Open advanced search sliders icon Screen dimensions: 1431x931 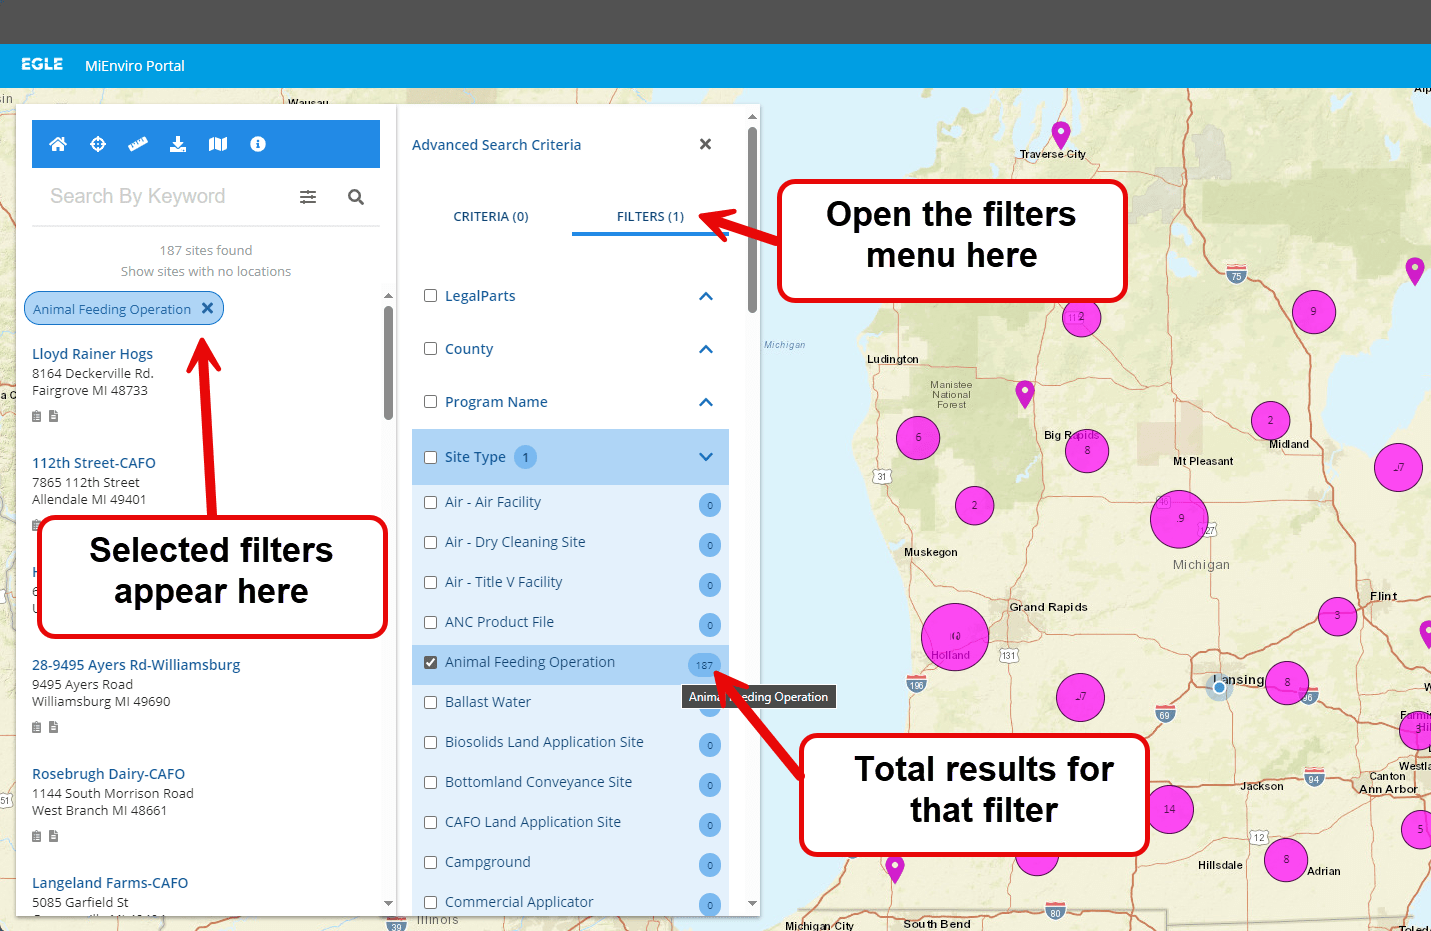[308, 197]
